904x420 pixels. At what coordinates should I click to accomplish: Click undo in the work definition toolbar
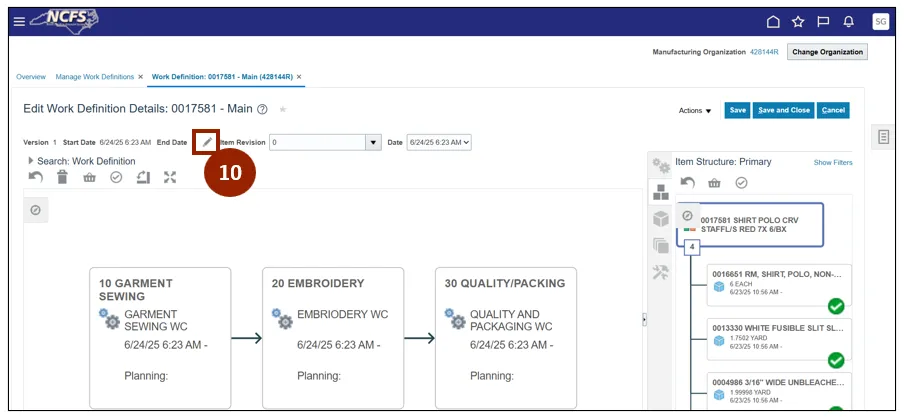36,177
